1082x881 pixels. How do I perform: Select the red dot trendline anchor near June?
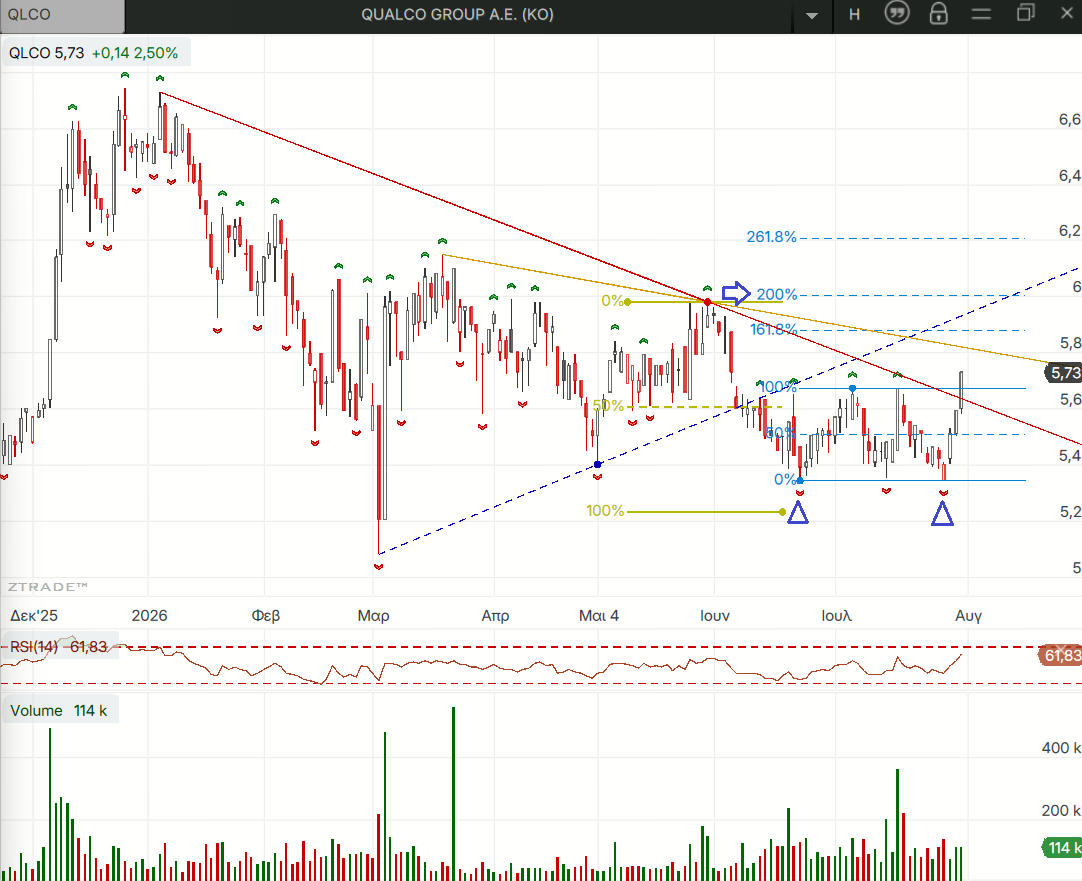click(x=707, y=302)
